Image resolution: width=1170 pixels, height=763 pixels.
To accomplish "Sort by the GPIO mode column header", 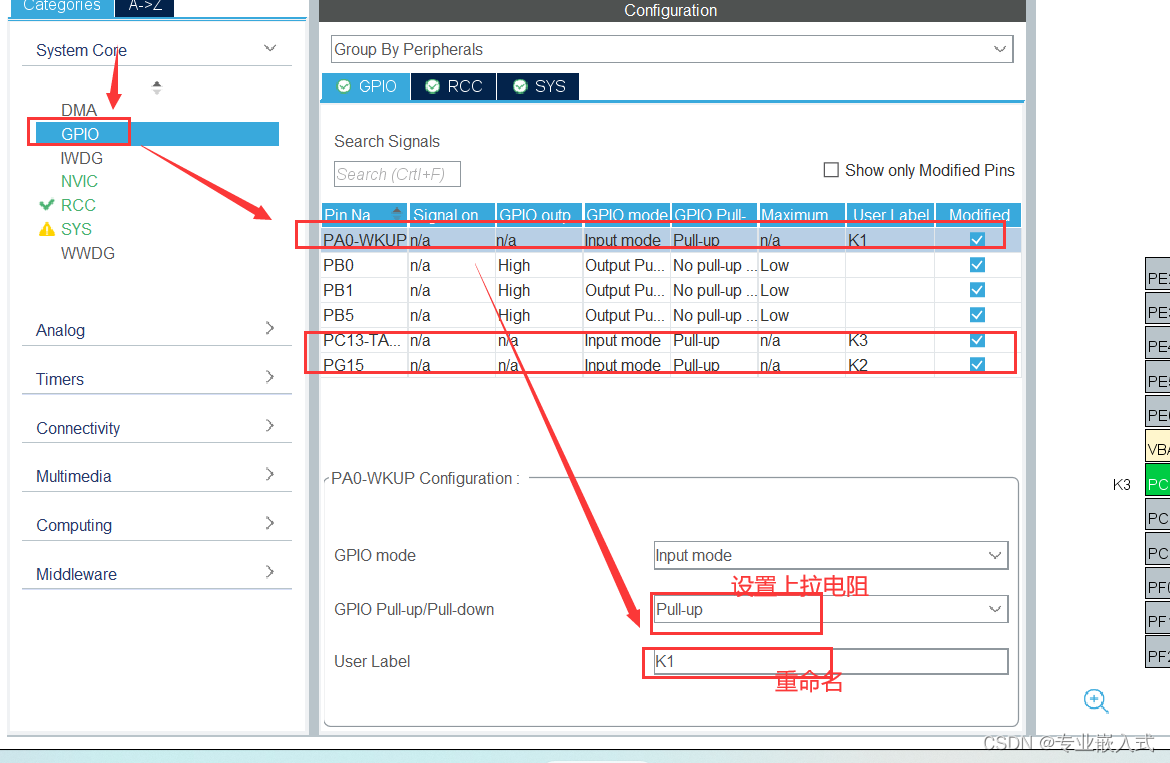I will click(627, 215).
